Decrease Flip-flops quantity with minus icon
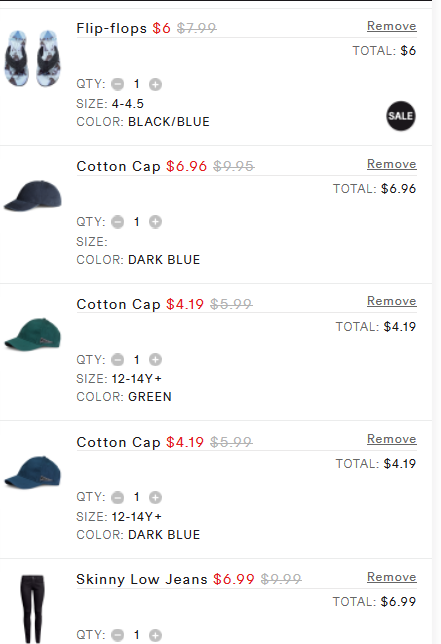This screenshot has width=441, height=644. click(x=117, y=84)
